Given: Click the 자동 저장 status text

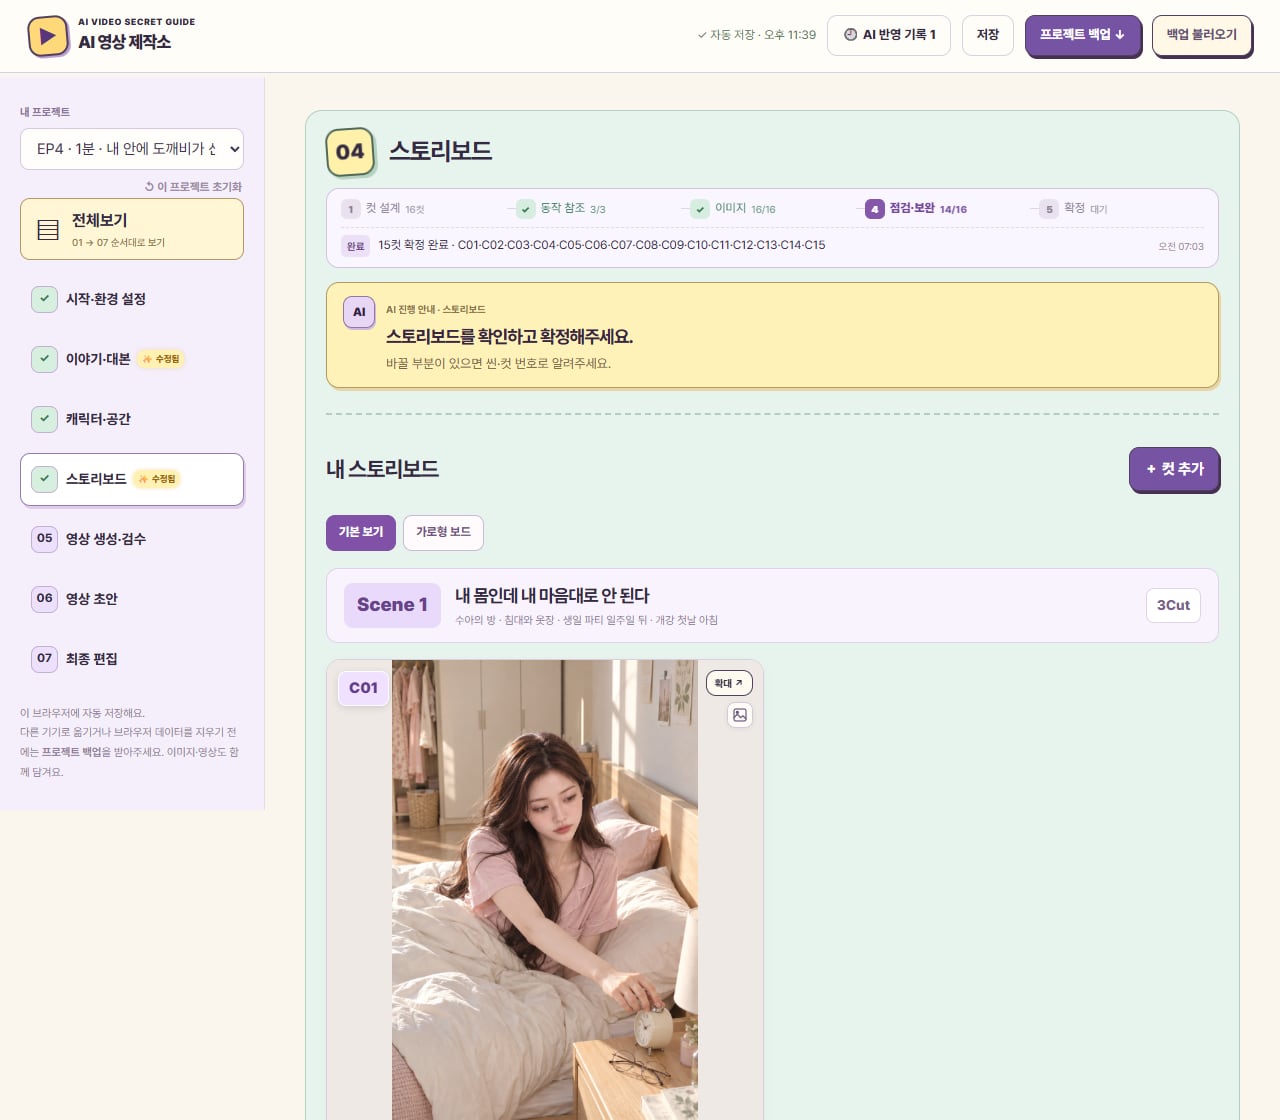Looking at the screenshot, I should [757, 35].
